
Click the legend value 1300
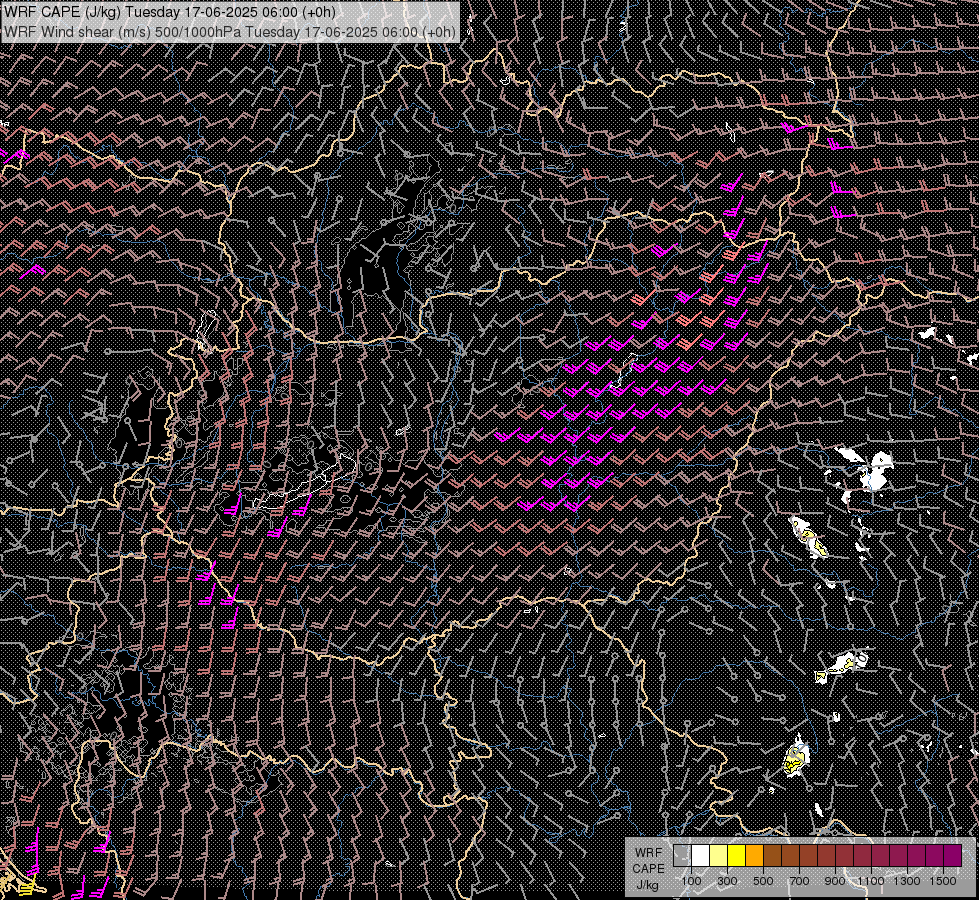click(x=907, y=881)
